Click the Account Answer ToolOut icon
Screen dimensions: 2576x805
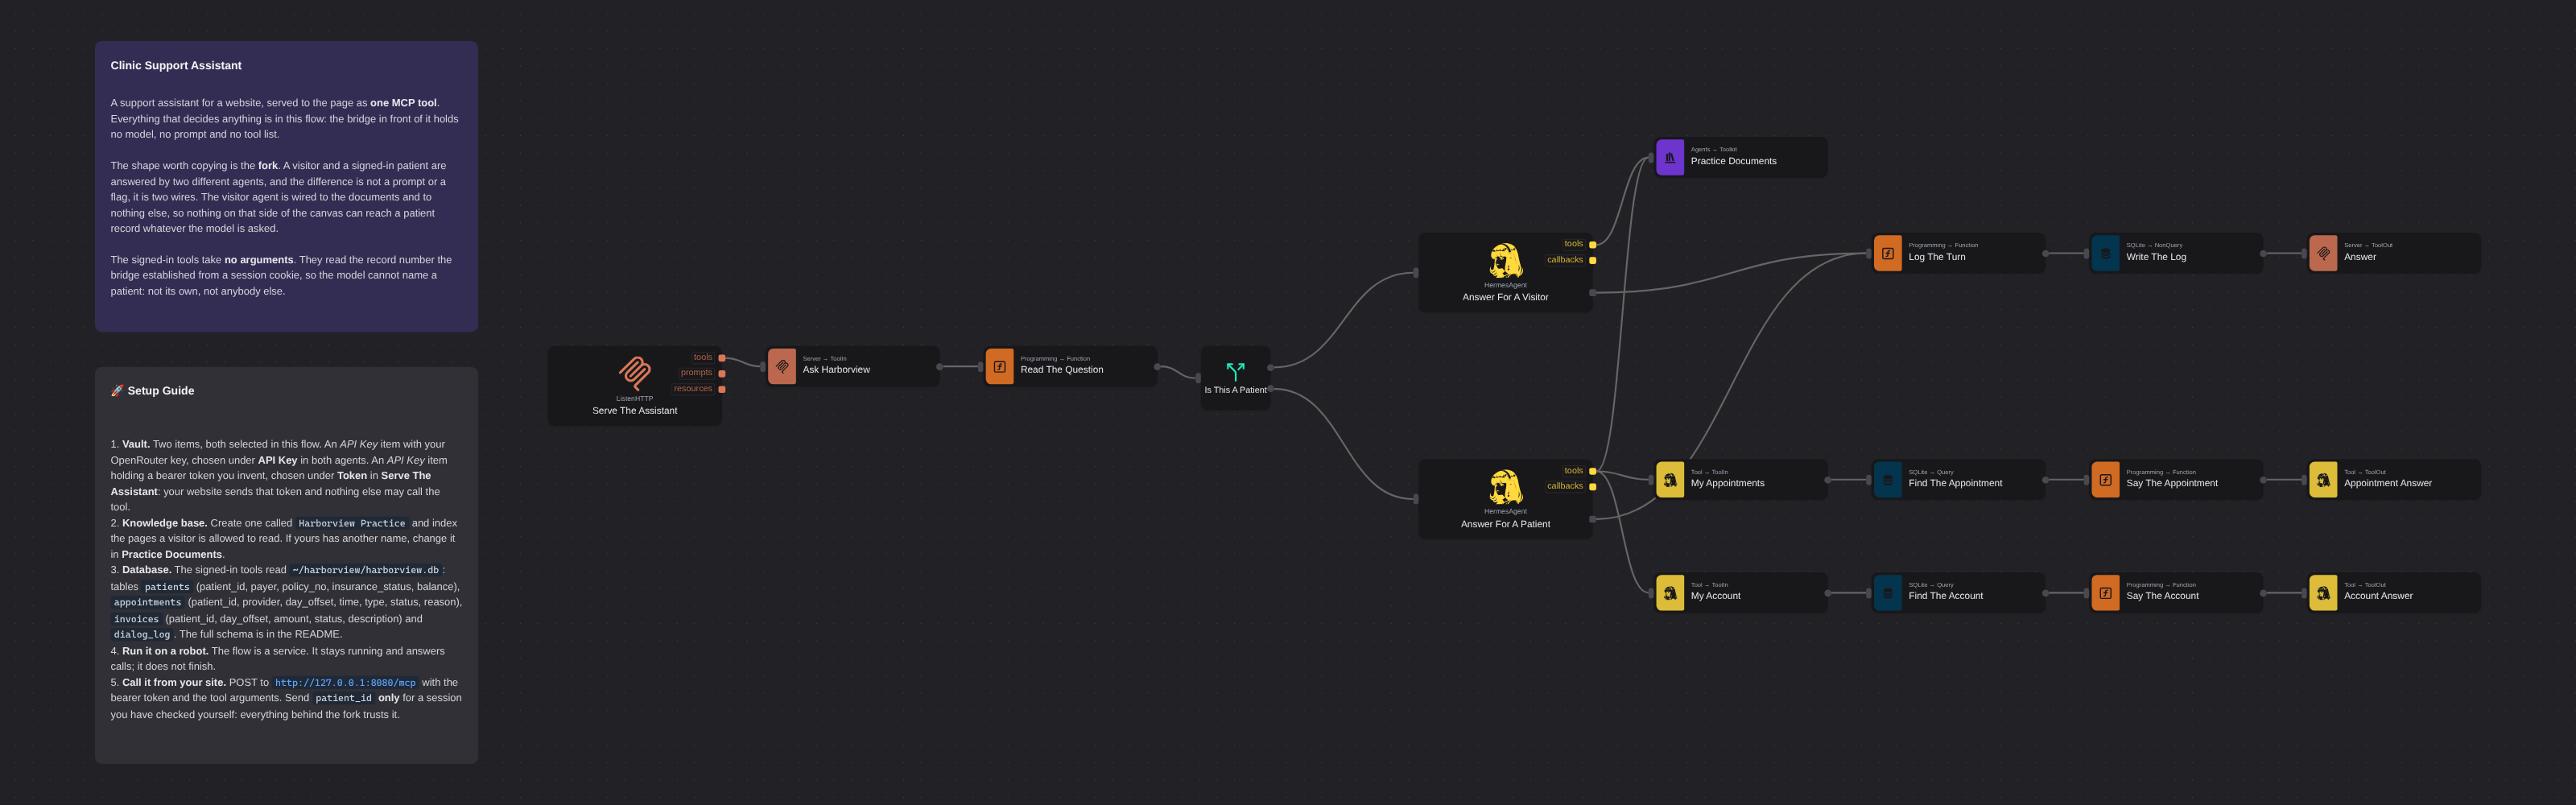pyautogui.click(x=2323, y=593)
